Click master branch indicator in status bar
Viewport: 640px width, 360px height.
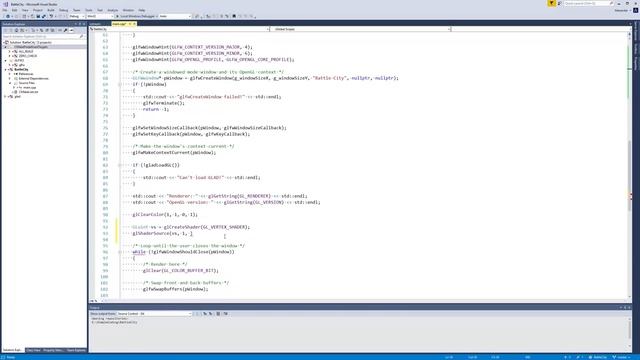pyautogui.click(x=622, y=357)
